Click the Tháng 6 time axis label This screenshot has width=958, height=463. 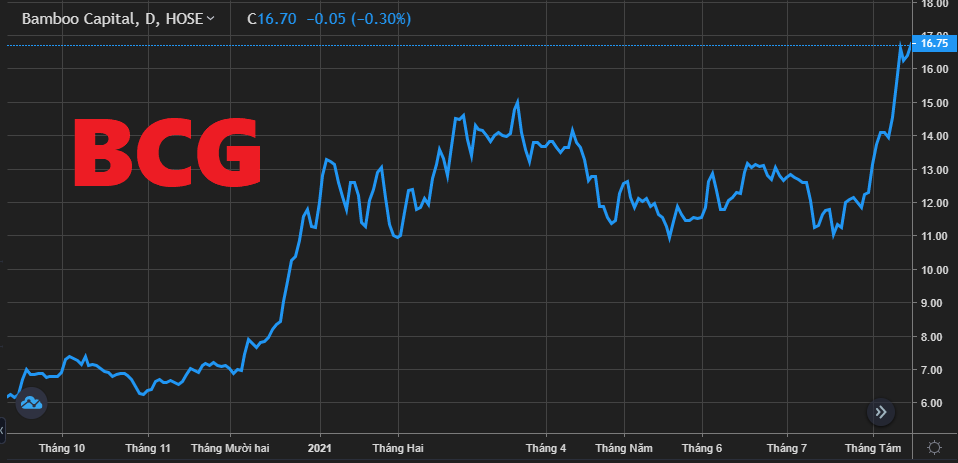(x=702, y=448)
